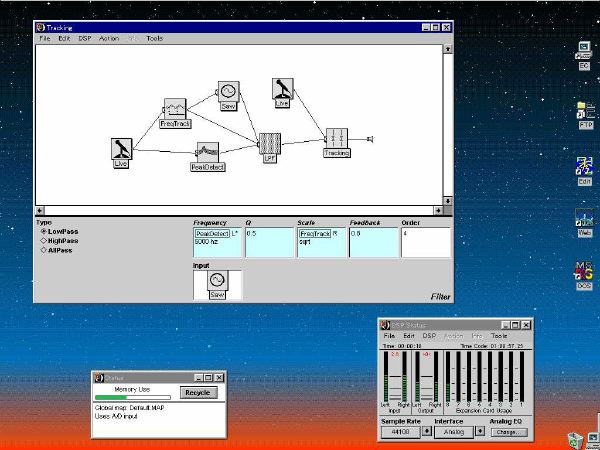Click the 'Global map: Default.MAP' text
600x450 pixels.
pos(129,408)
